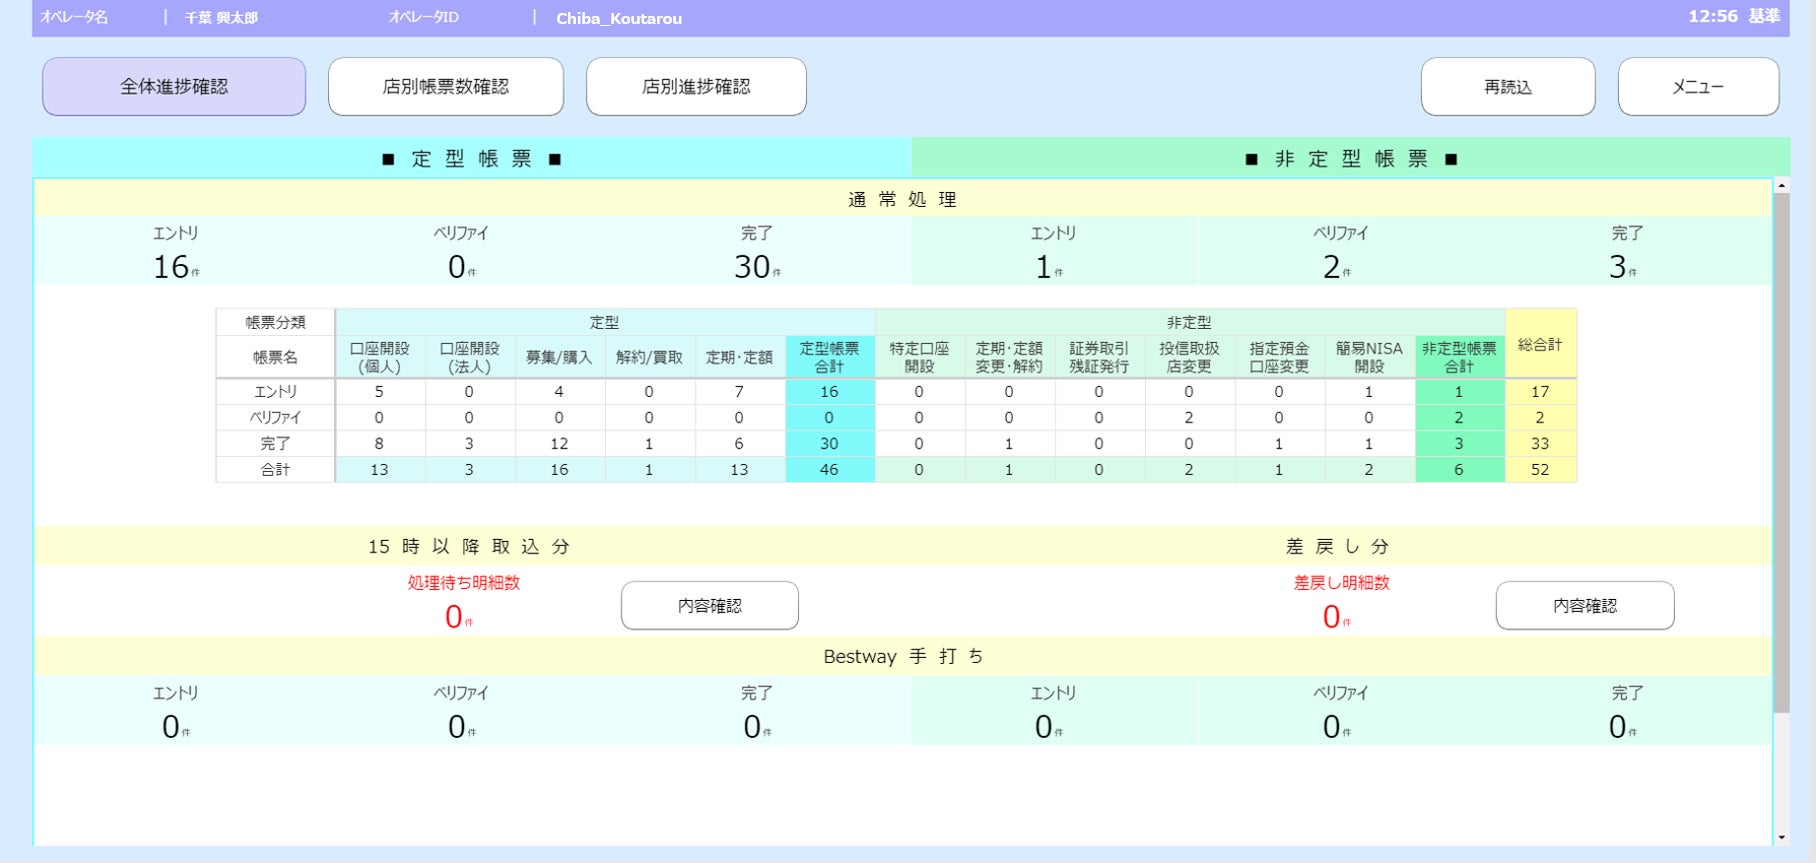Click the 帳票名 table header
1816x863 pixels.
click(276, 357)
